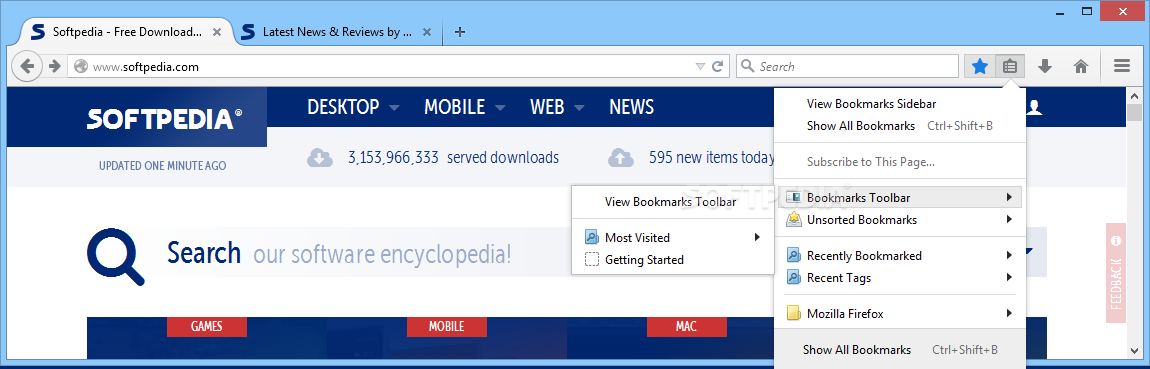Viewport: 1150px width, 369px height.
Task: Expand the Bookmarks Toolbar row arrow
Action: pyautogui.click(x=1009, y=197)
